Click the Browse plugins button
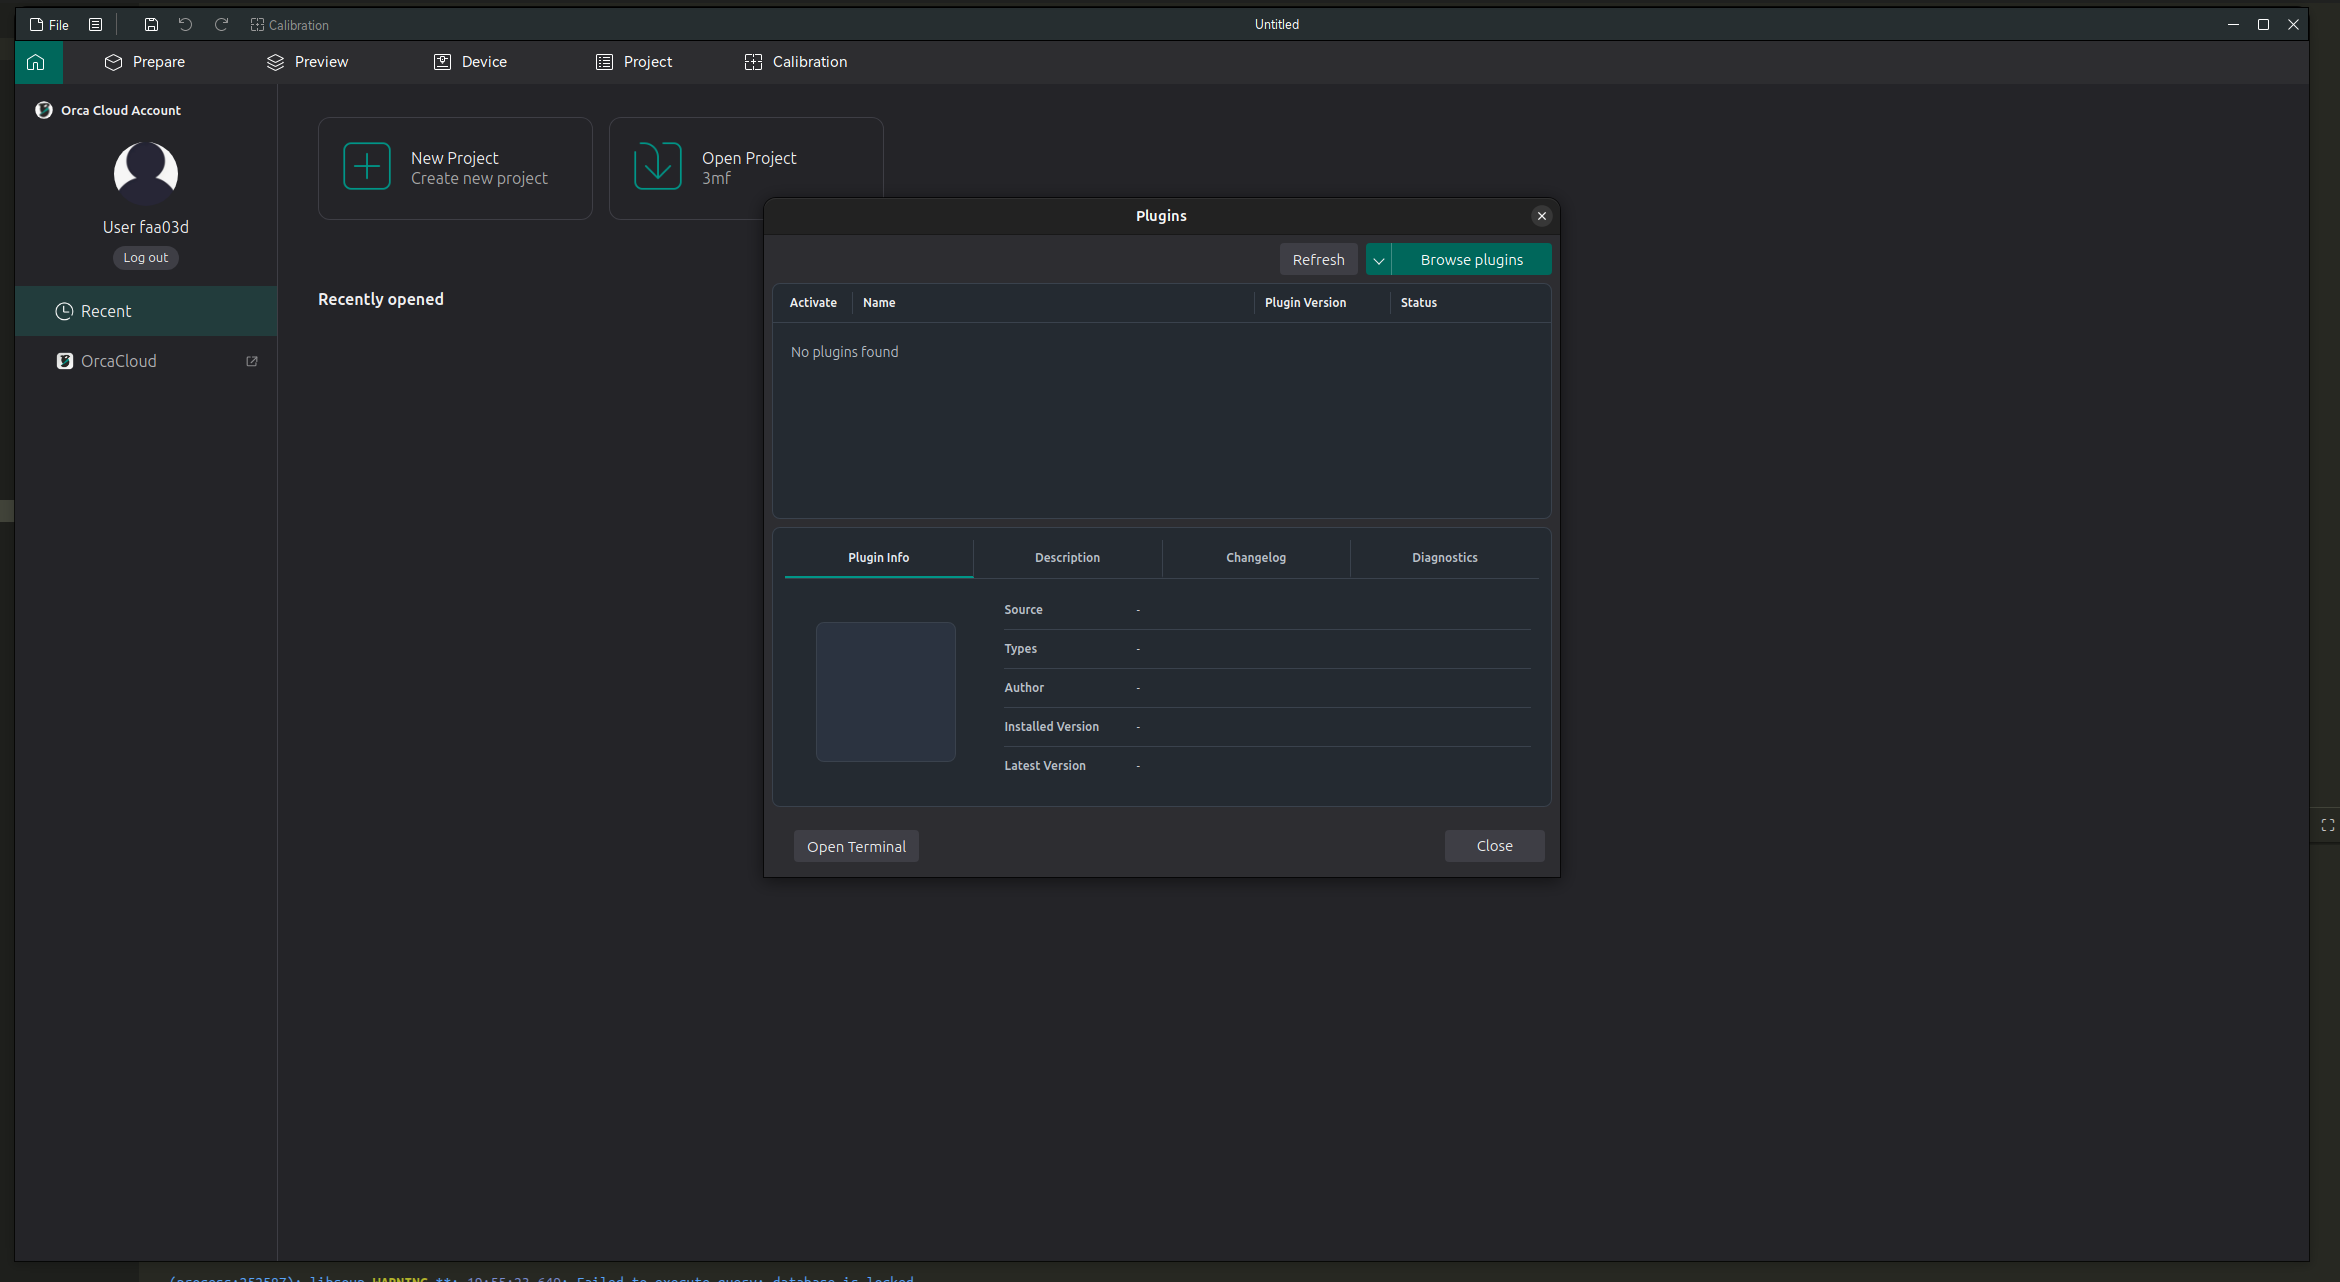The image size is (2340, 1282). [x=1471, y=260]
